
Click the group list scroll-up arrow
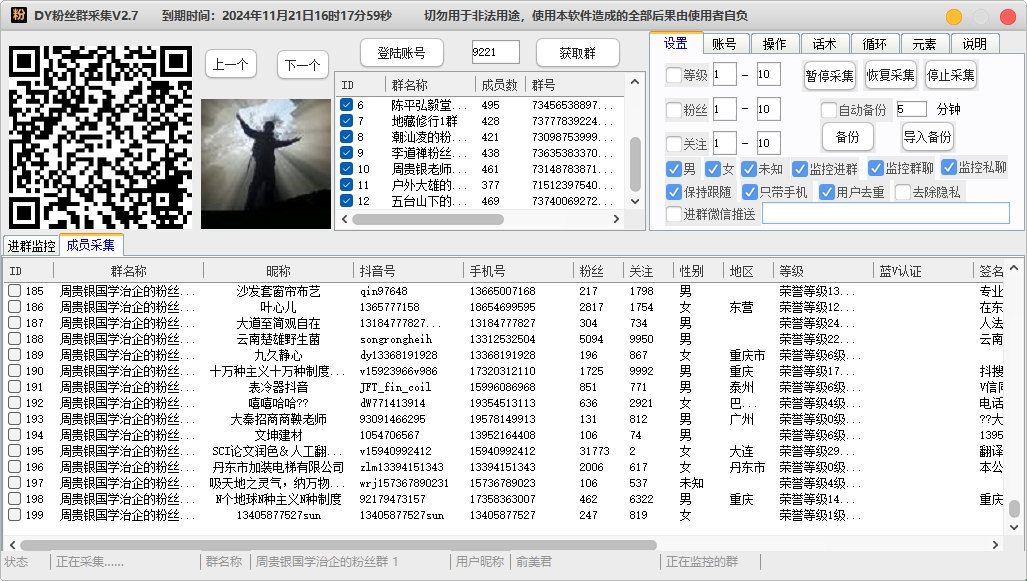[x=634, y=82]
